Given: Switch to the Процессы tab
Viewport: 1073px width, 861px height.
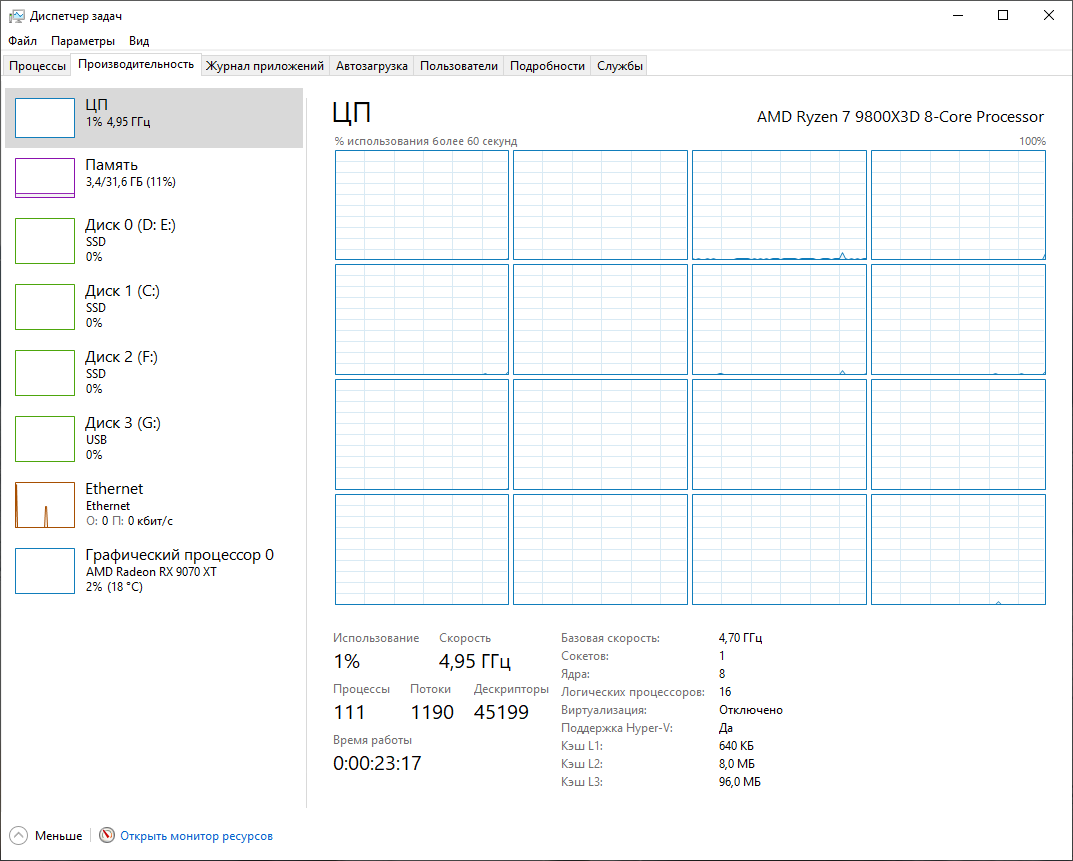Looking at the screenshot, I should click(36, 64).
